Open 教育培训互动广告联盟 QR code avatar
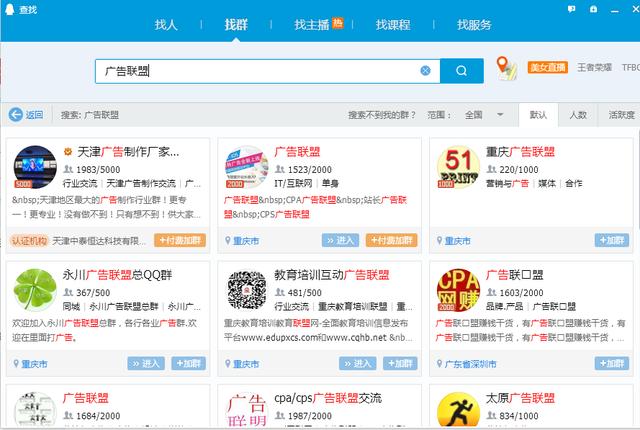640x430 pixels. pos(247,290)
